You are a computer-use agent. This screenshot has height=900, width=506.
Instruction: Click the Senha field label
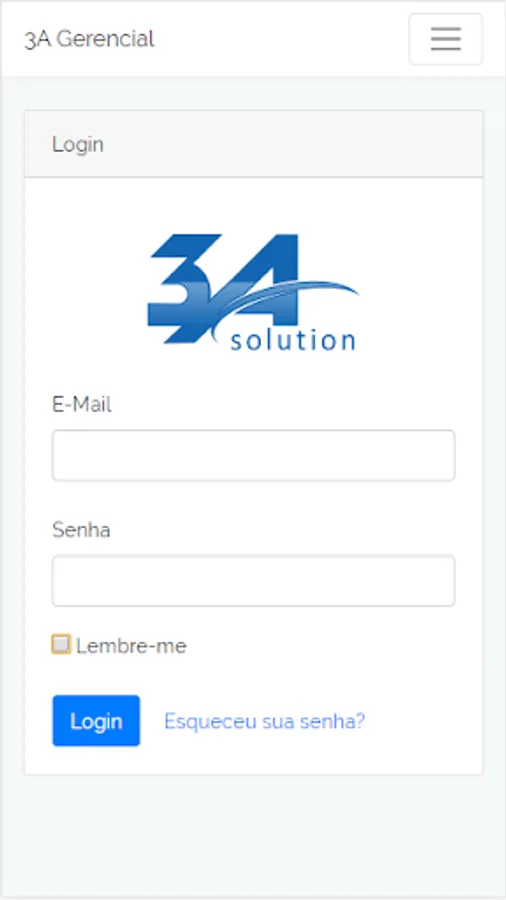(x=81, y=530)
